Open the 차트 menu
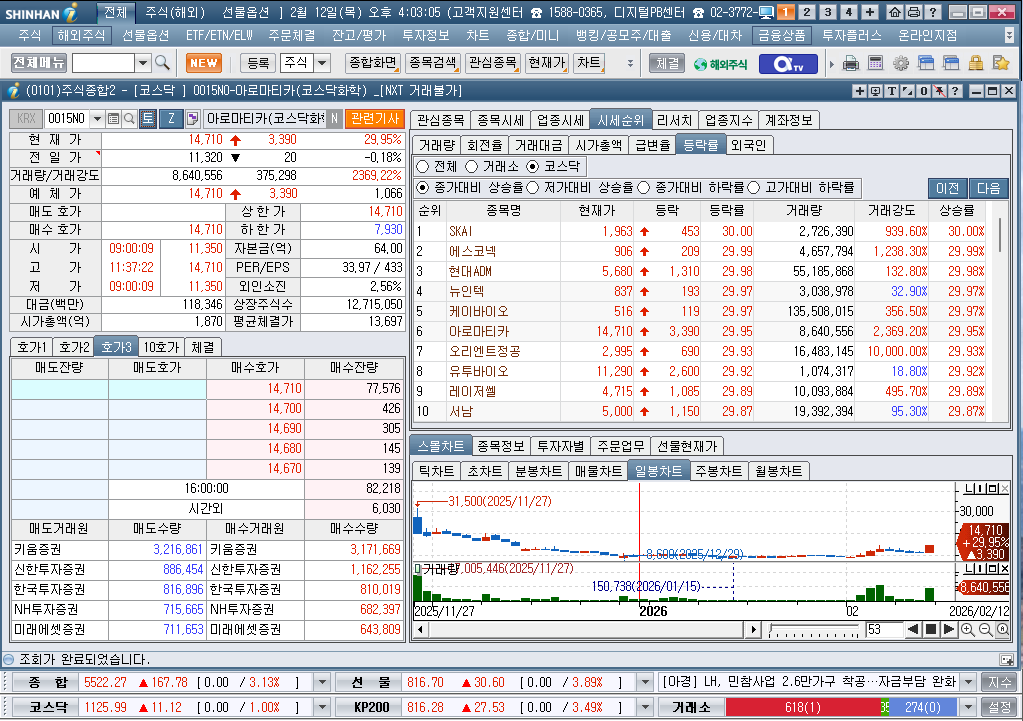1023x721 pixels. pos(477,35)
